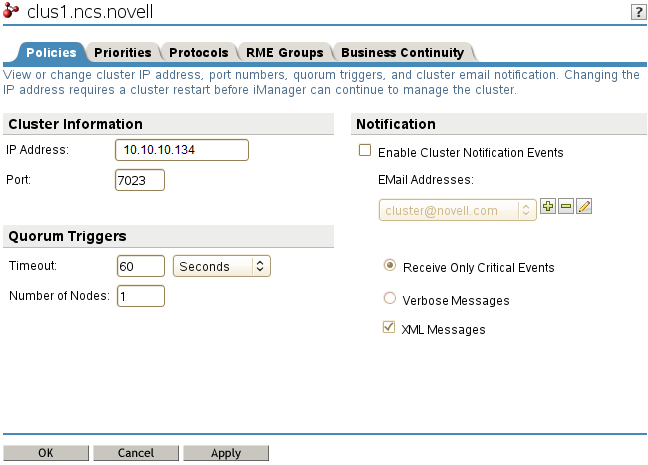
Task: Select Receive Only Critical Events option
Action: pyautogui.click(x=390, y=266)
